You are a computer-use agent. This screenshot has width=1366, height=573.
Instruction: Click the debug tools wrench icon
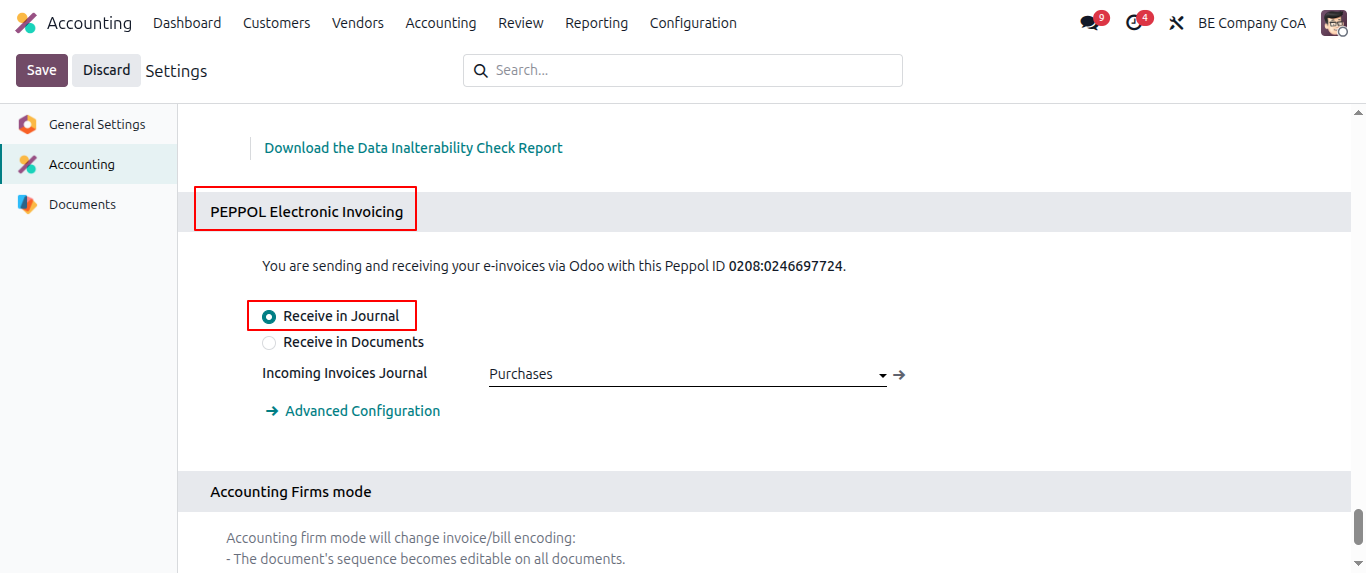point(1176,23)
